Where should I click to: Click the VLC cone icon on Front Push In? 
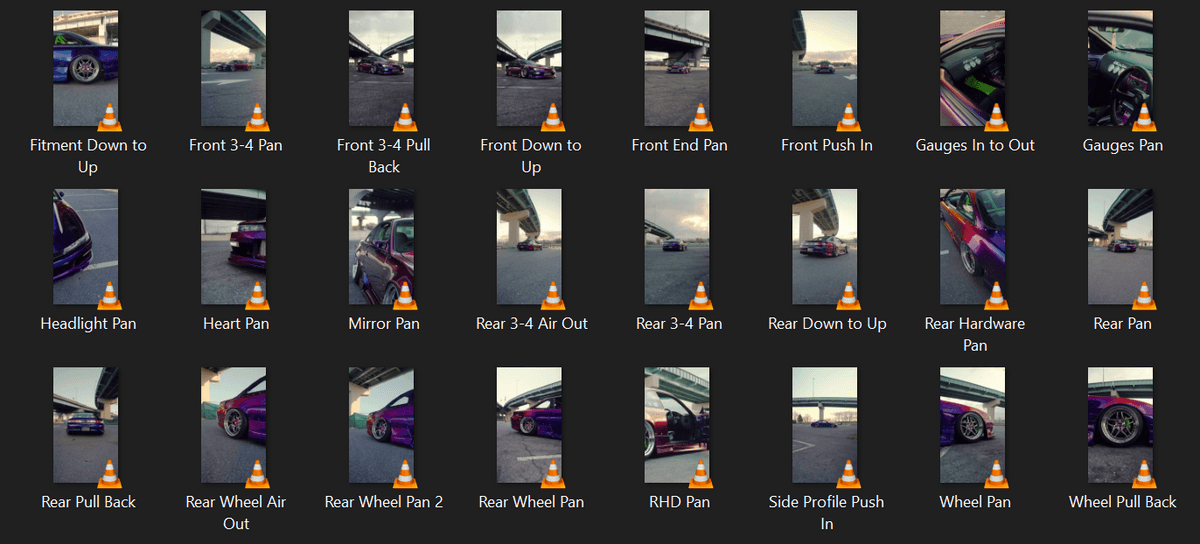pyautogui.click(x=849, y=116)
